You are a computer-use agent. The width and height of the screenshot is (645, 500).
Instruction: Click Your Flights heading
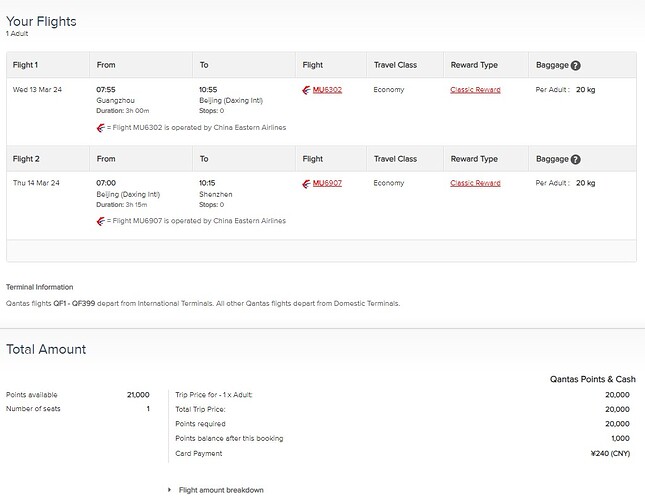coord(41,21)
